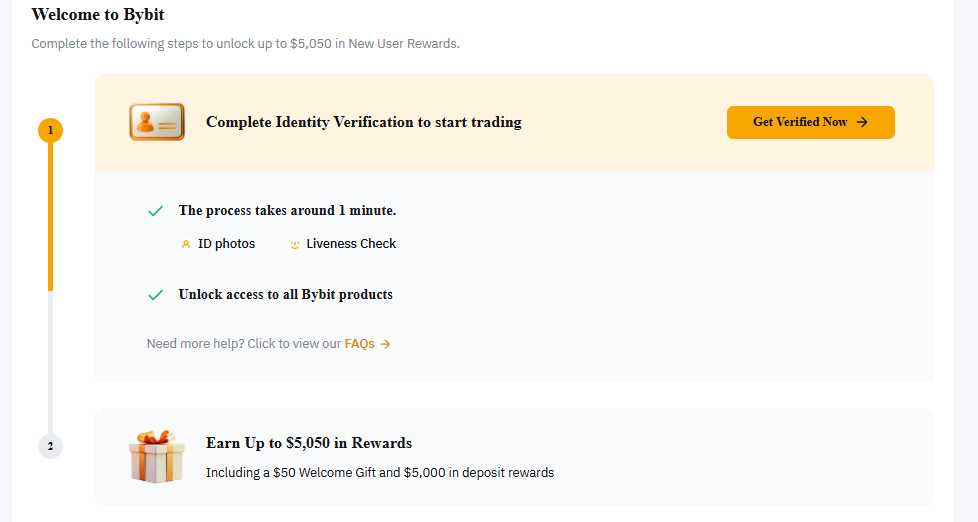Click the checkmark next to Unlock access

pyautogui.click(x=155, y=295)
